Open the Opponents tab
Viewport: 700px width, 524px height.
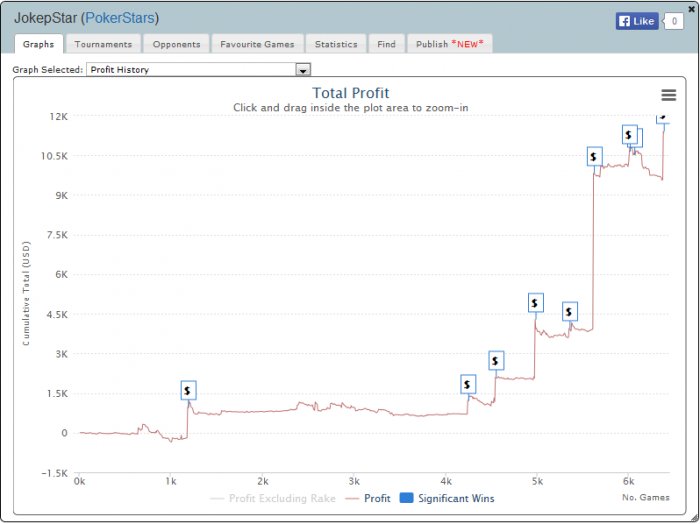tap(176, 44)
